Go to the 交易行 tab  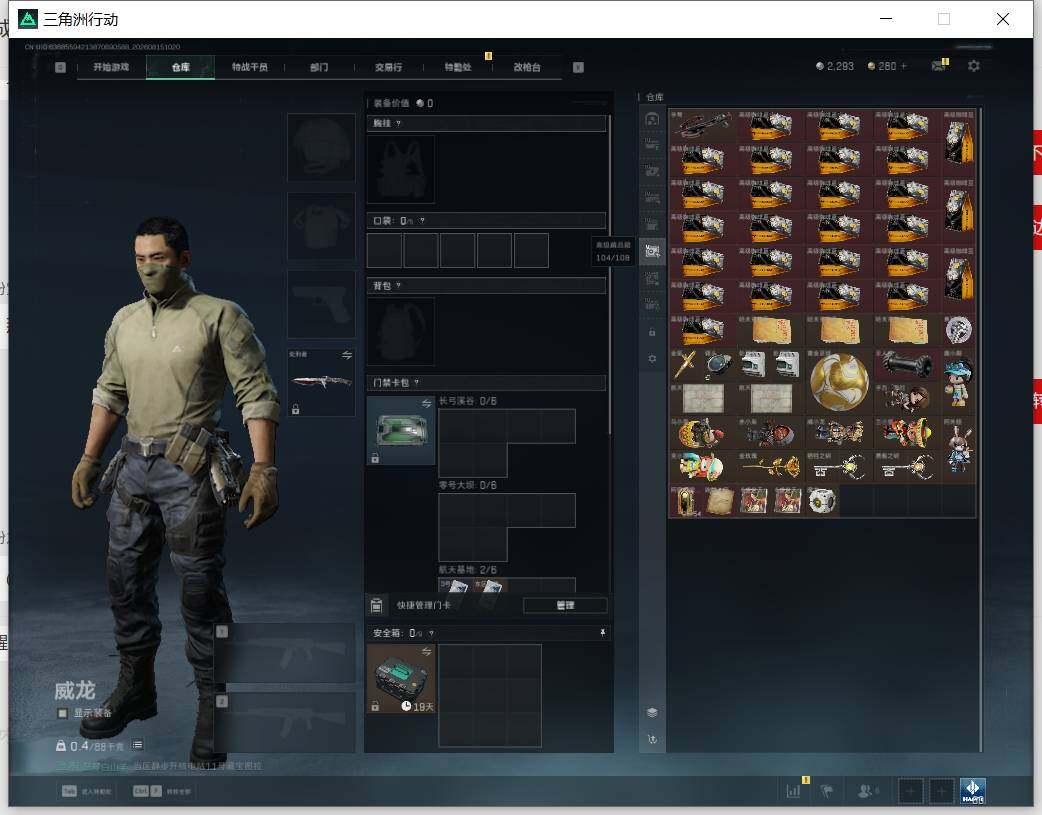pyautogui.click(x=388, y=67)
